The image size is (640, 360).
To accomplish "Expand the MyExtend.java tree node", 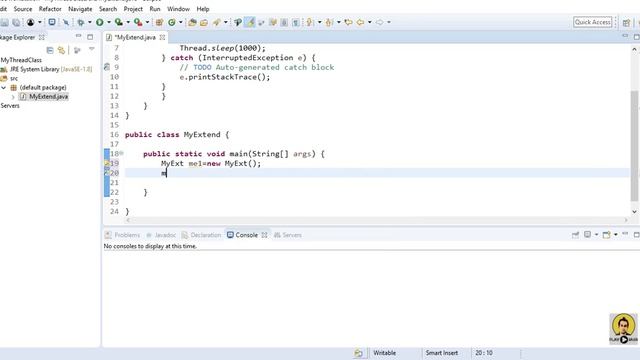I will pos(13,97).
